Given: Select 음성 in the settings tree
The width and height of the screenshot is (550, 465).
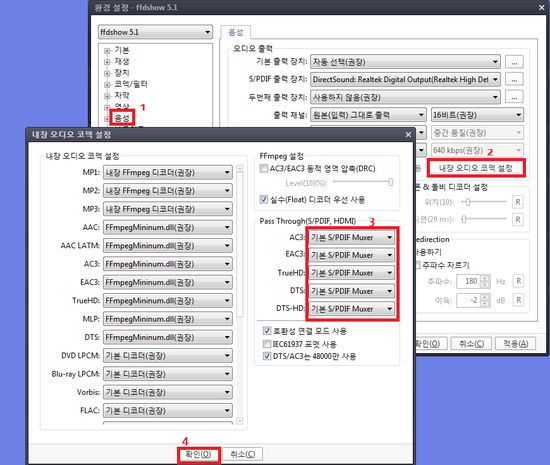Looking at the screenshot, I should [x=122, y=118].
